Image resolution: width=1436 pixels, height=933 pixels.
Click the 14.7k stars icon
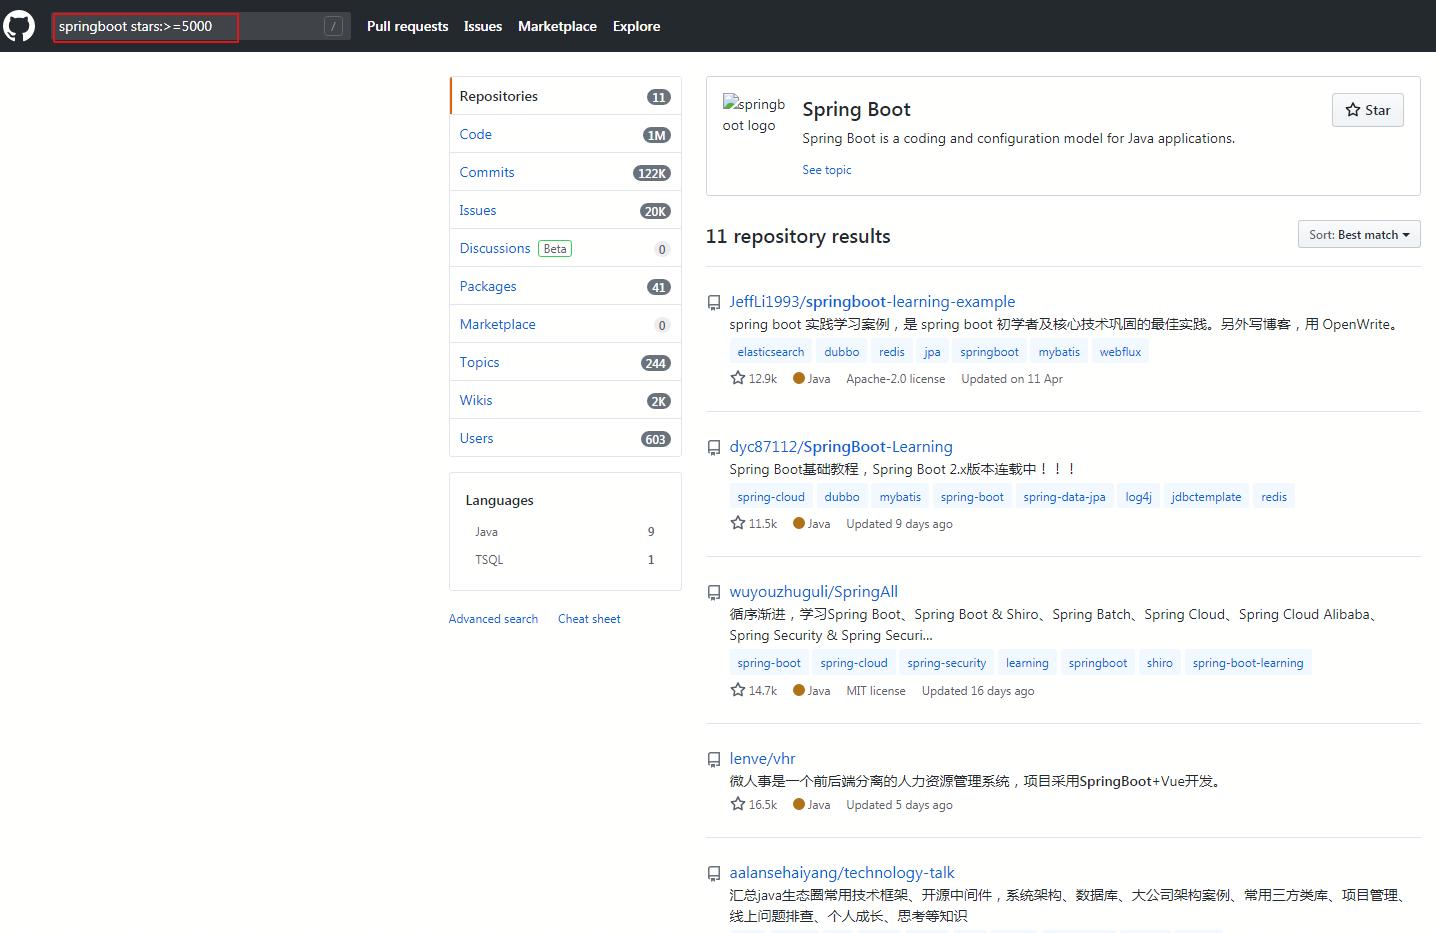pyautogui.click(x=738, y=690)
